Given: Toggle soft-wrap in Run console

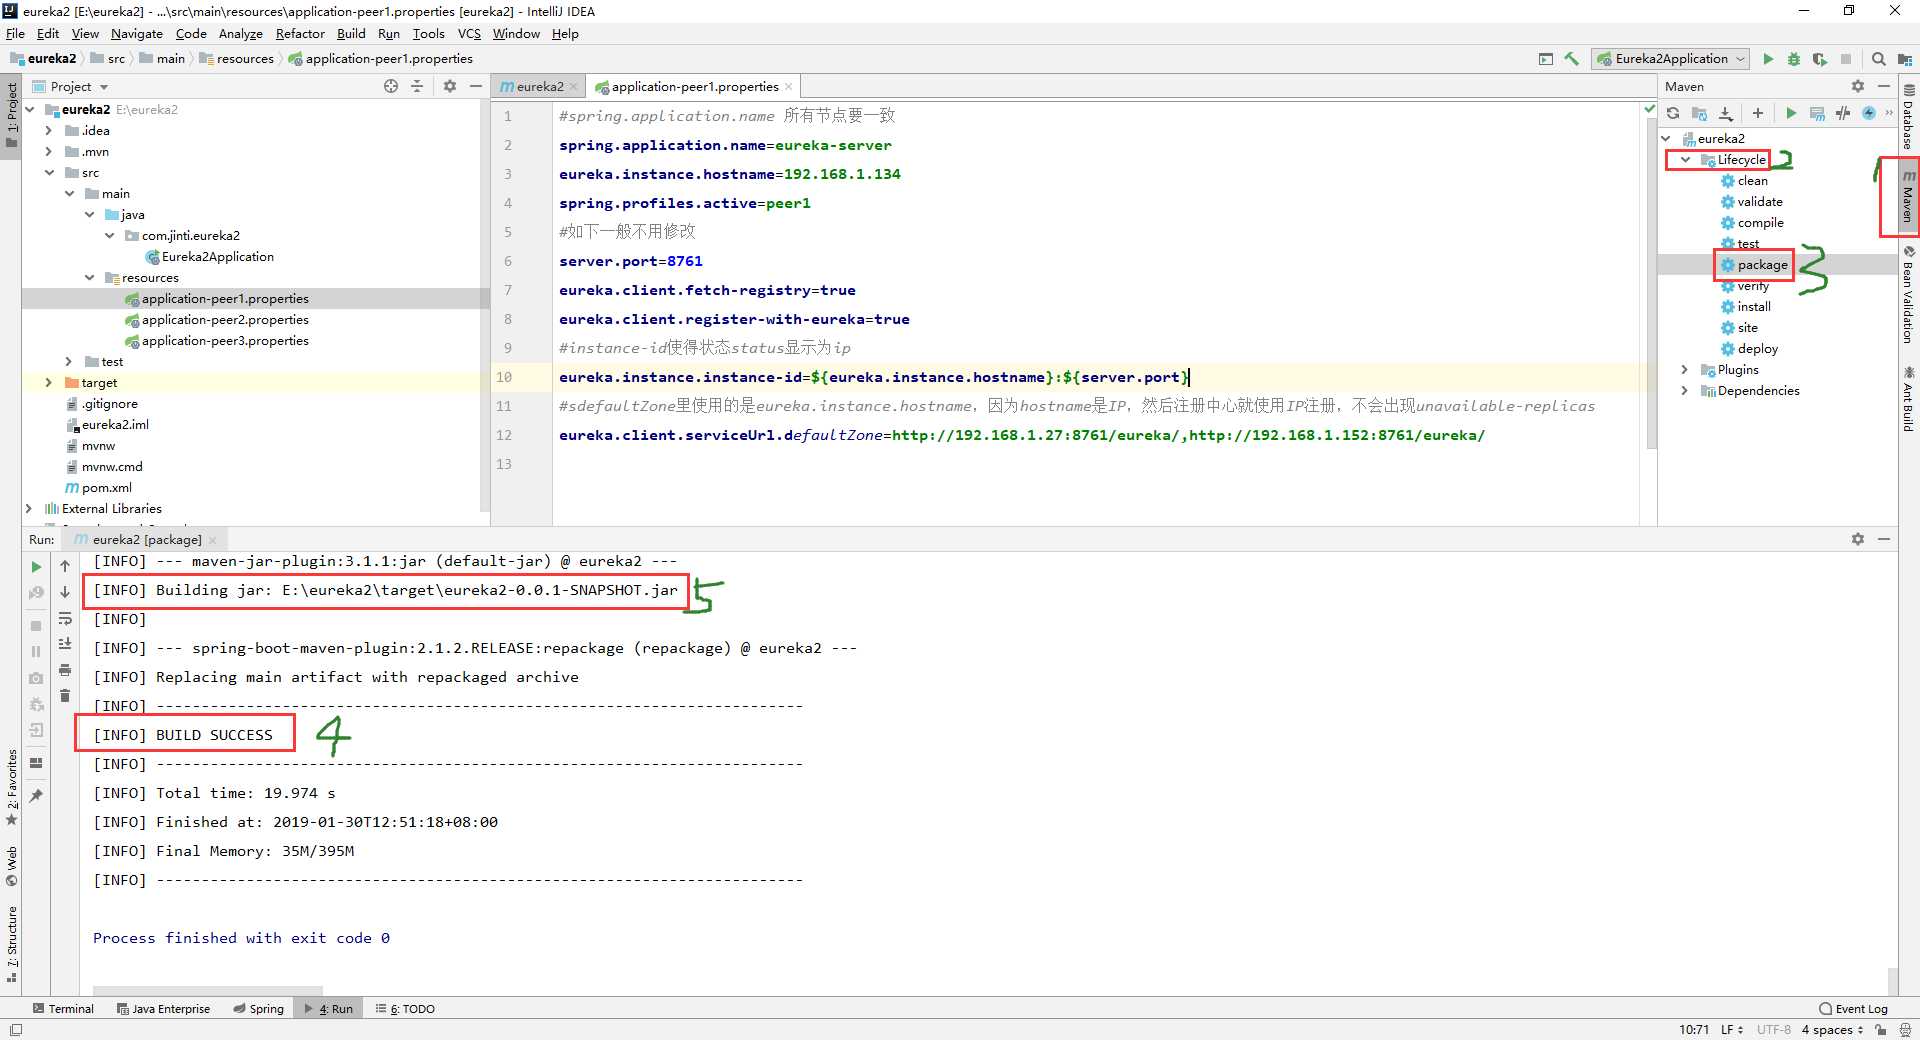Looking at the screenshot, I should (65, 618).
